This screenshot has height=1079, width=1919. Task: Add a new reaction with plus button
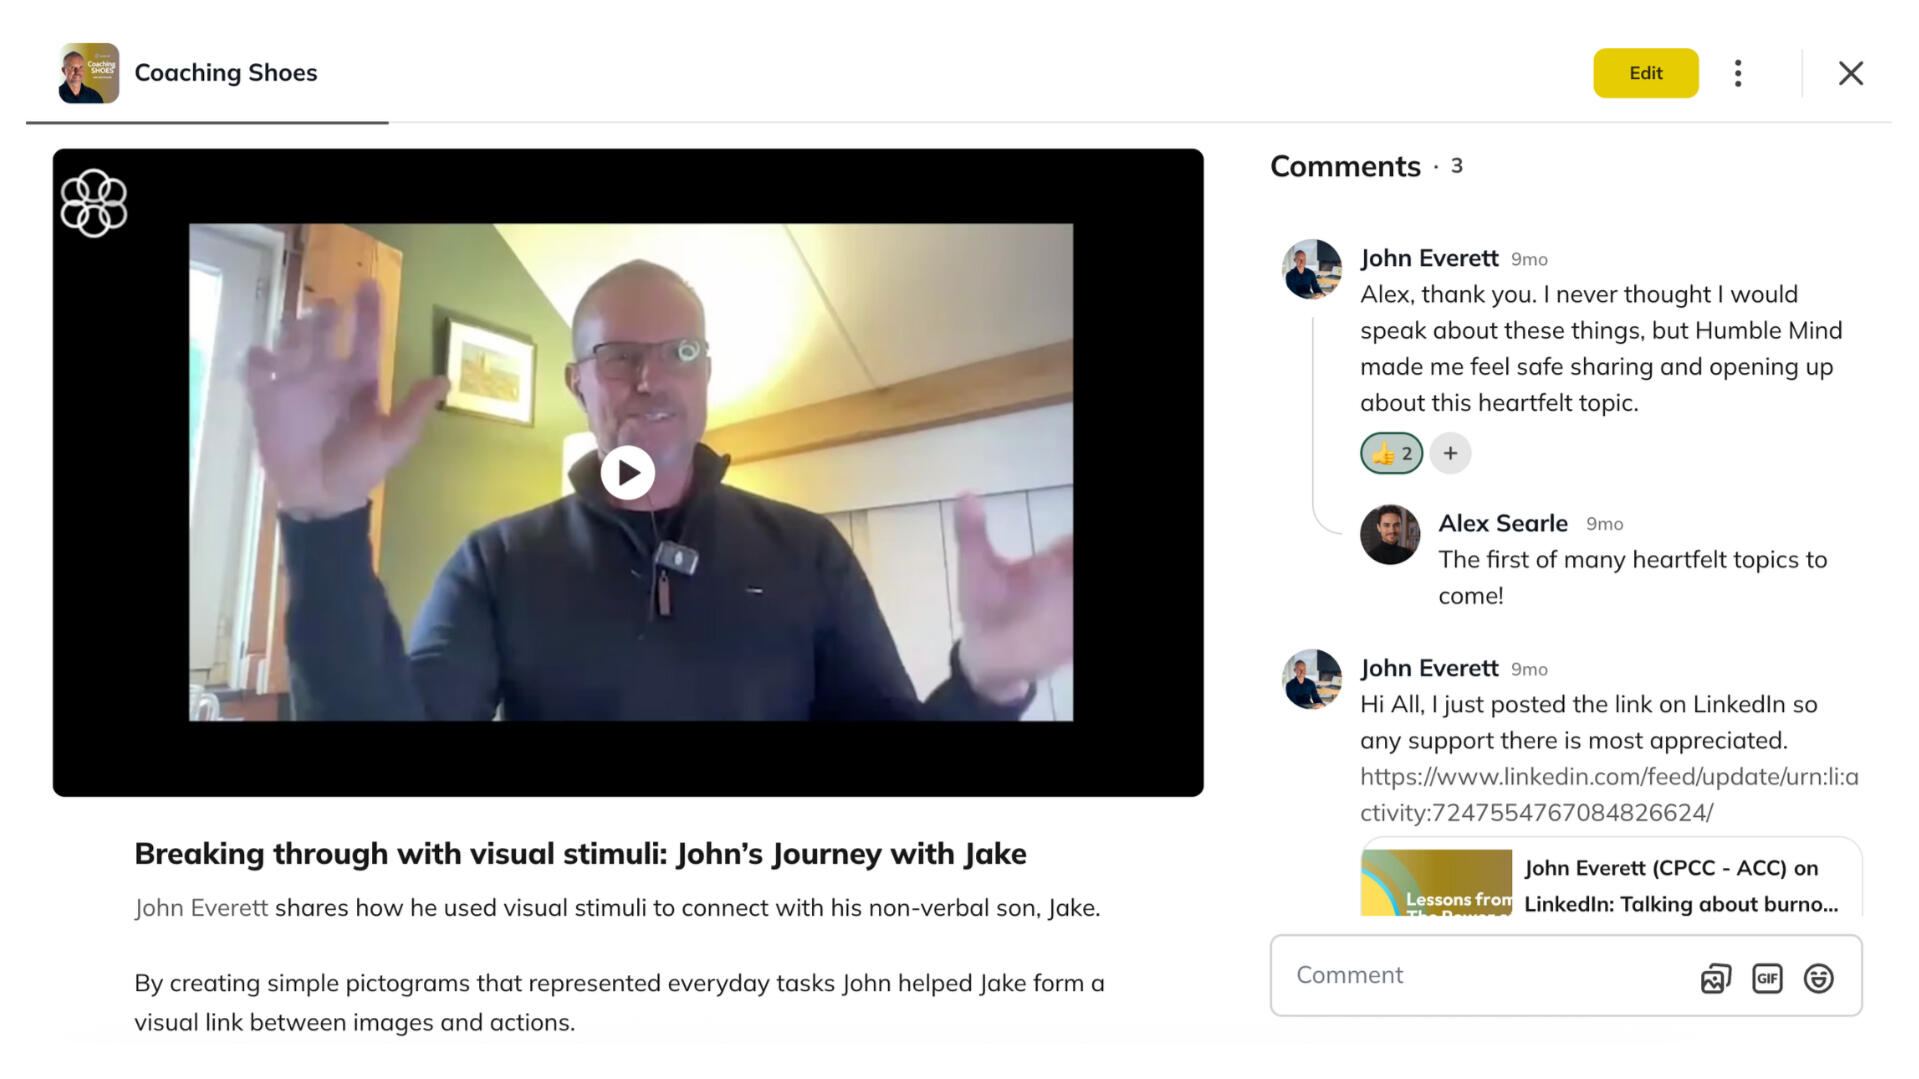(1450, 453)
